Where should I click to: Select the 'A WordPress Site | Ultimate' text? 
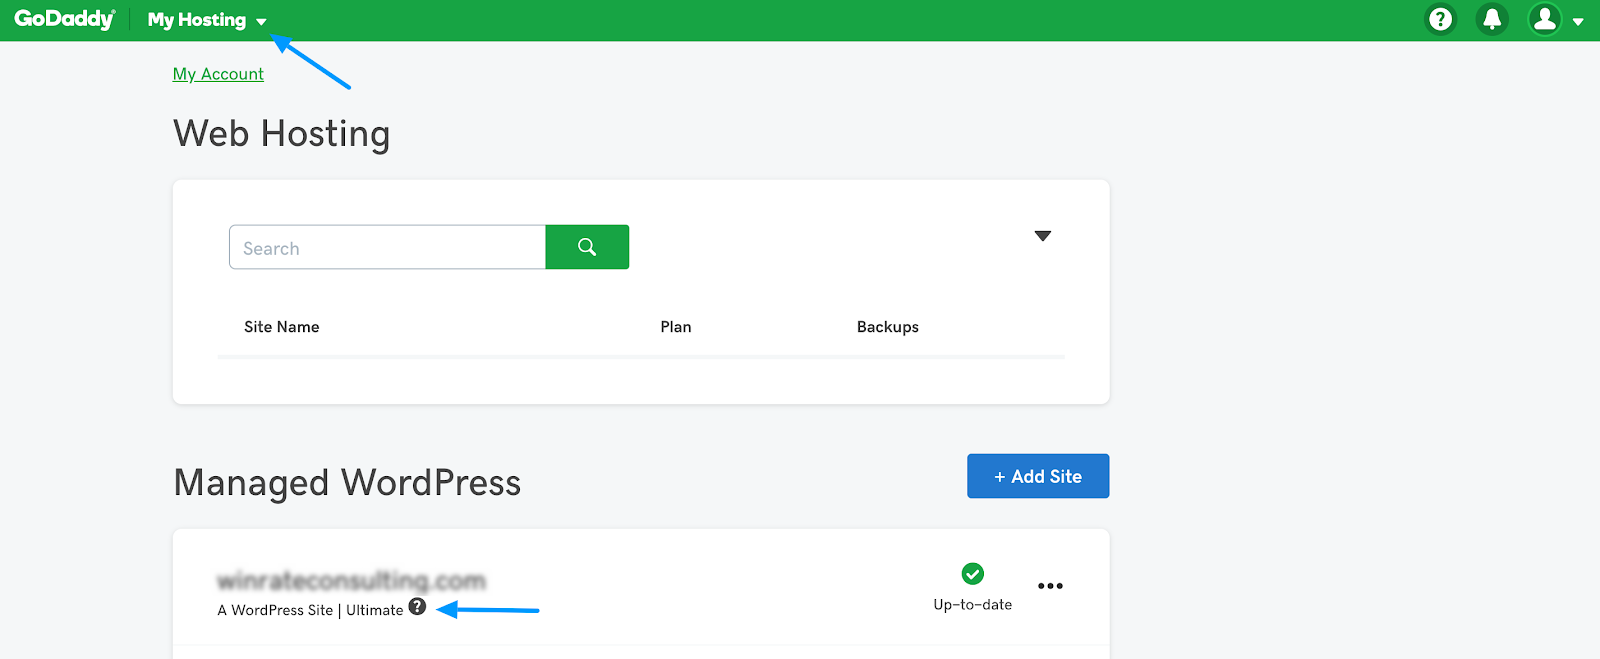coord(310,610)
